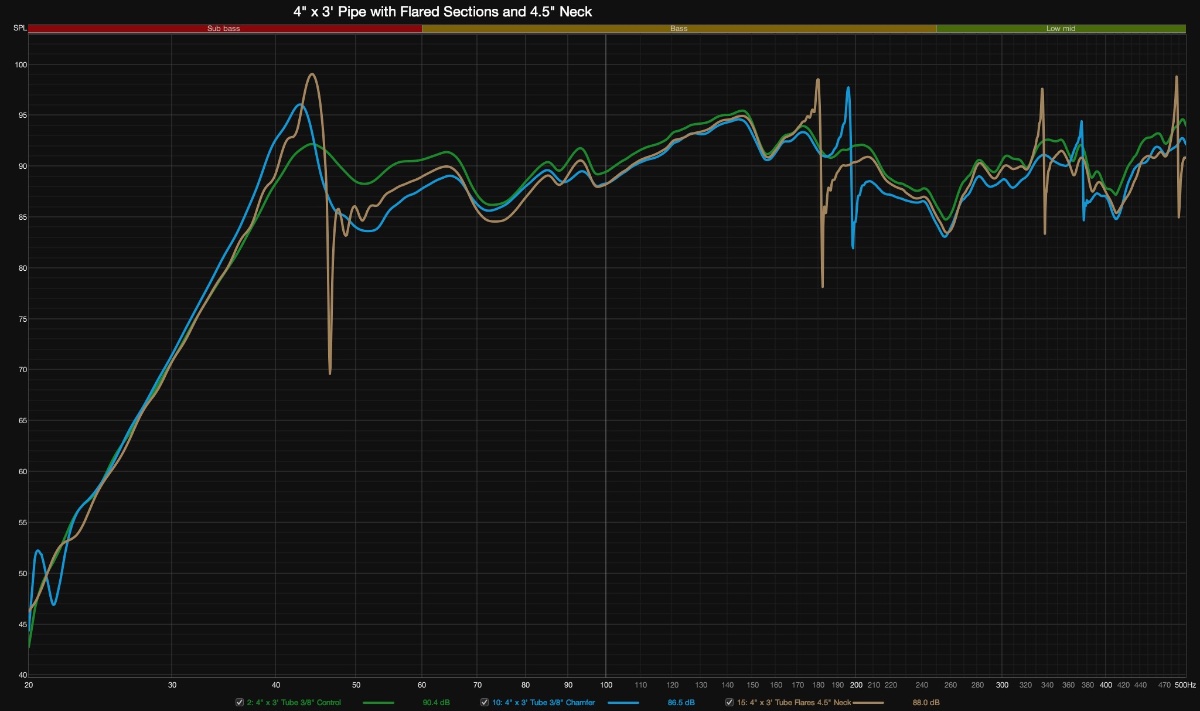Click the 90.4 dB legend value
Viewport: 1200px width, 711px height.
pyautogui.click(x=436, y=703)
